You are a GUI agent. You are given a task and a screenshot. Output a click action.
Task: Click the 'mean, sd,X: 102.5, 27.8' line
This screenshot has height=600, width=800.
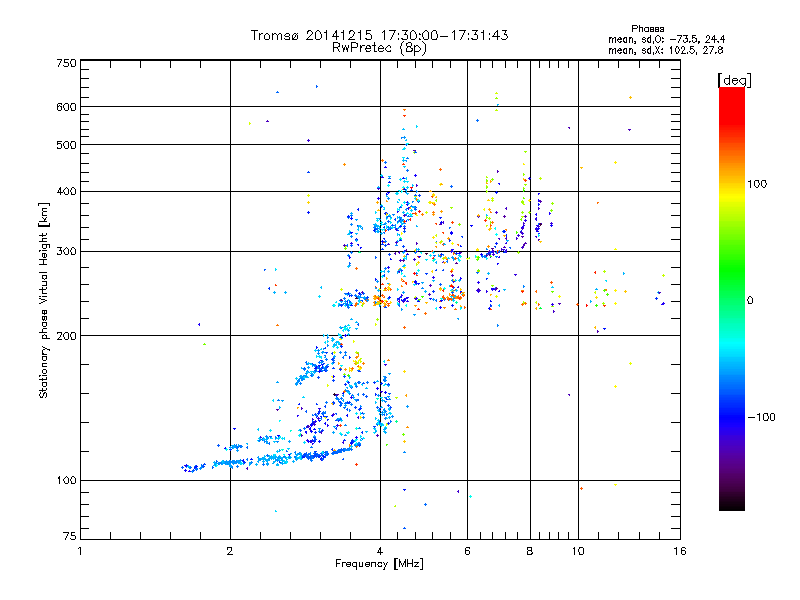(x=665, y=50)
